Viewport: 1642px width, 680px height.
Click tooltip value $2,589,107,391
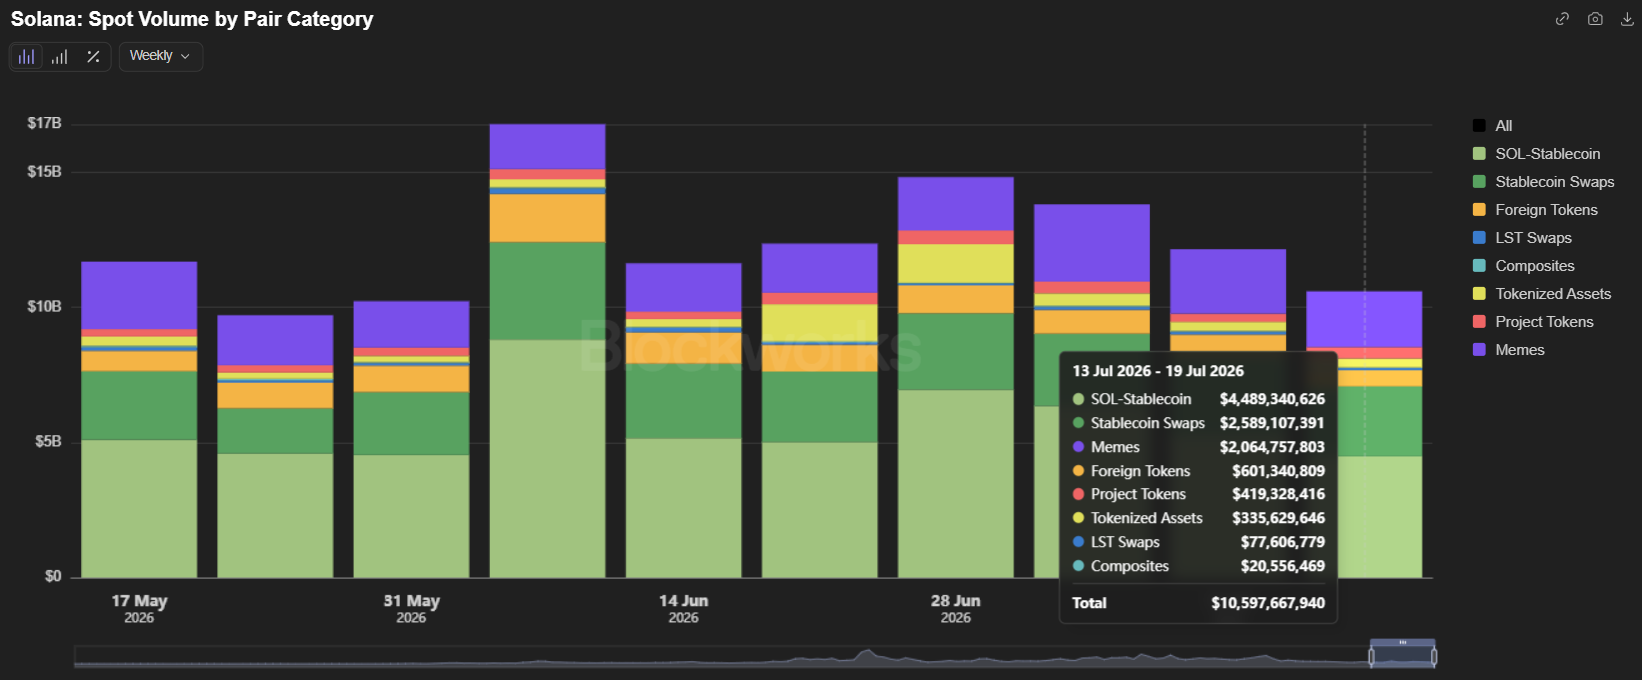point(1272,423)
